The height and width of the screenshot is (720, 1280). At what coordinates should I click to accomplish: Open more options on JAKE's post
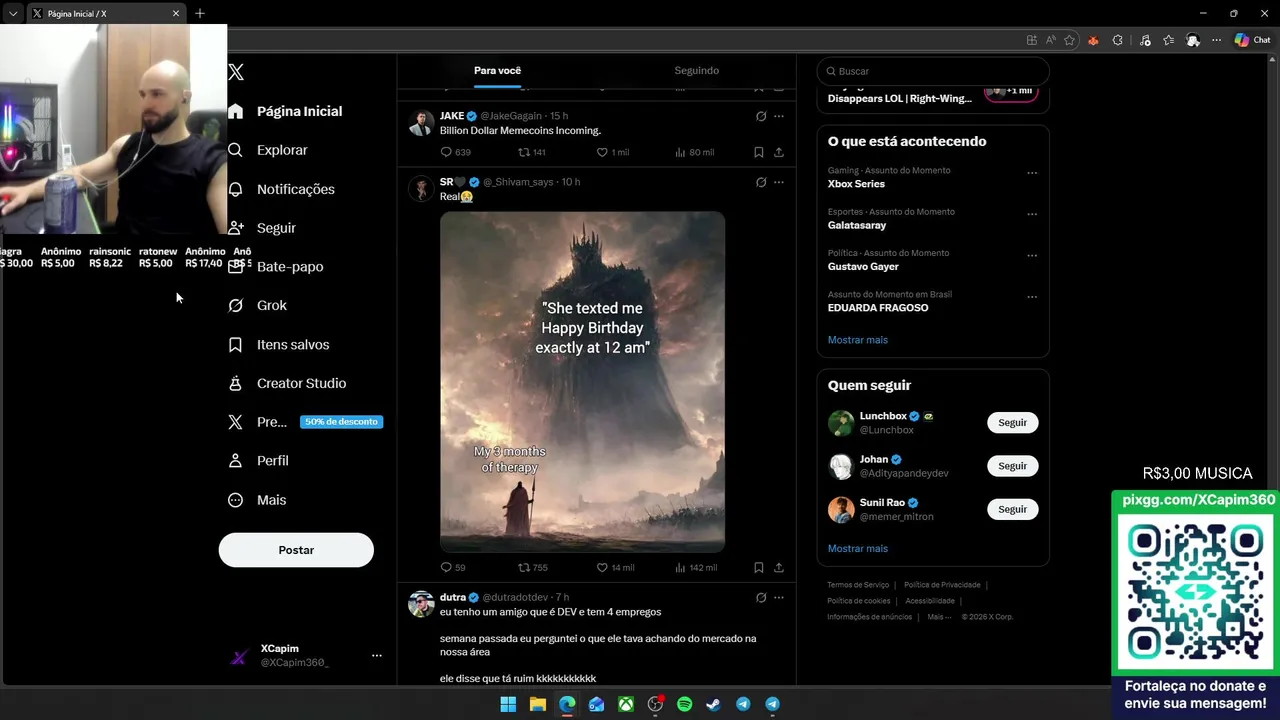(779, 116)
